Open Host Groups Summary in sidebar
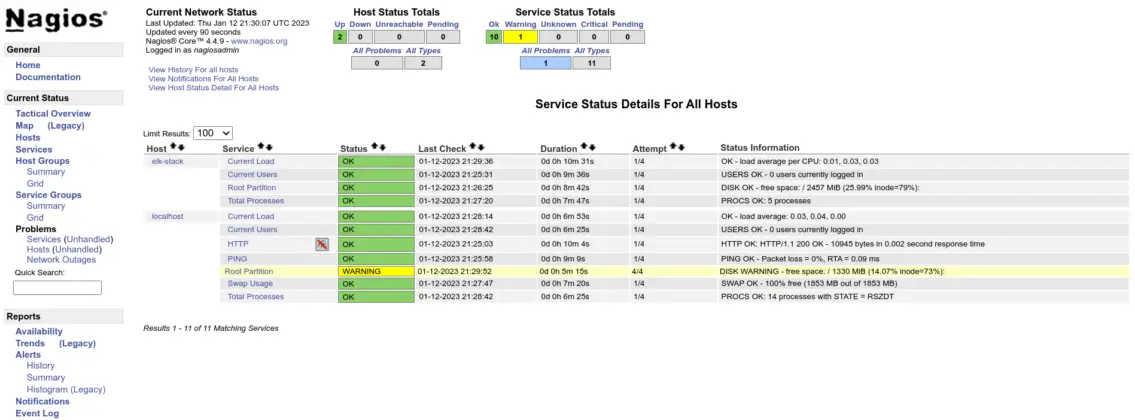Viewport: 1135px width, 420px height. pyautogui.click(x=46, y=172)
